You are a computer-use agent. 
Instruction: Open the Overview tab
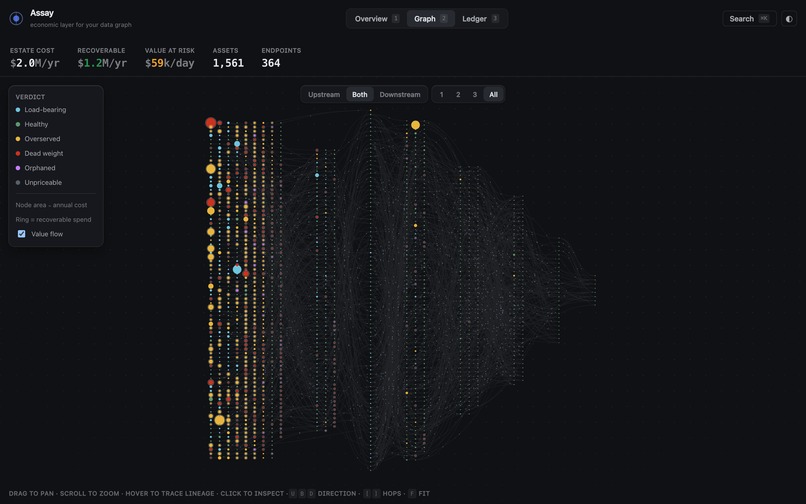[377, 19]
